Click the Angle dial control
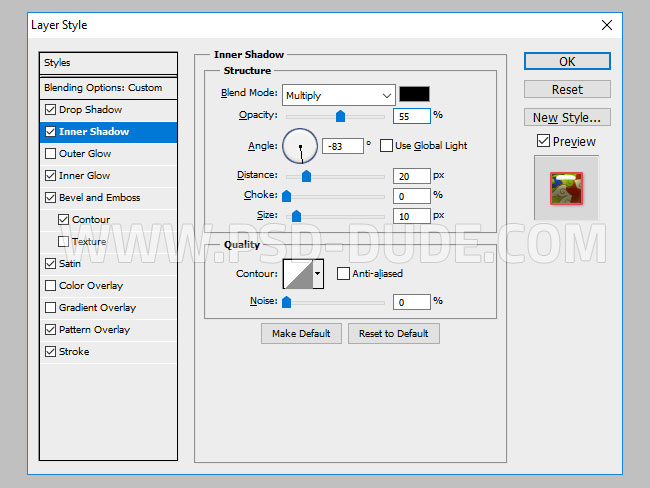Viewport: 650px width, 488px height. pyautogui.click(x=300, y=146)
